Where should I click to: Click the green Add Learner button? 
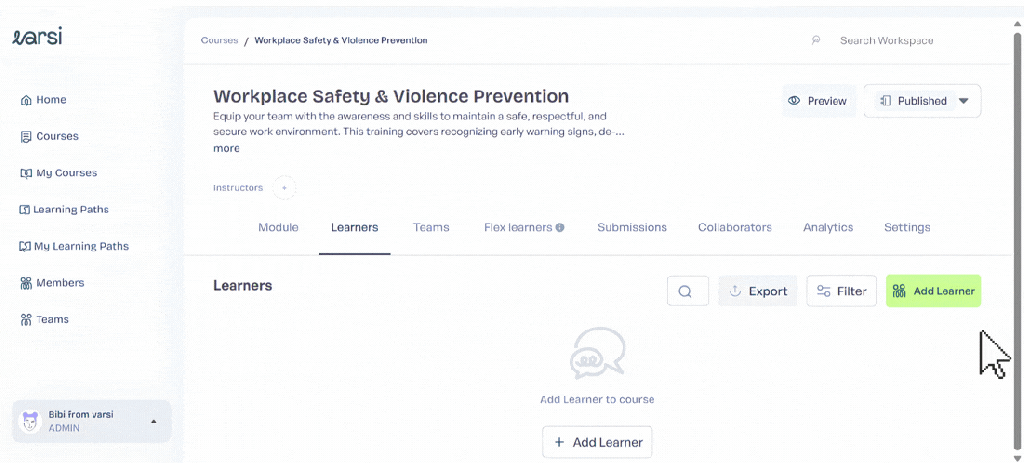[933, 291]
